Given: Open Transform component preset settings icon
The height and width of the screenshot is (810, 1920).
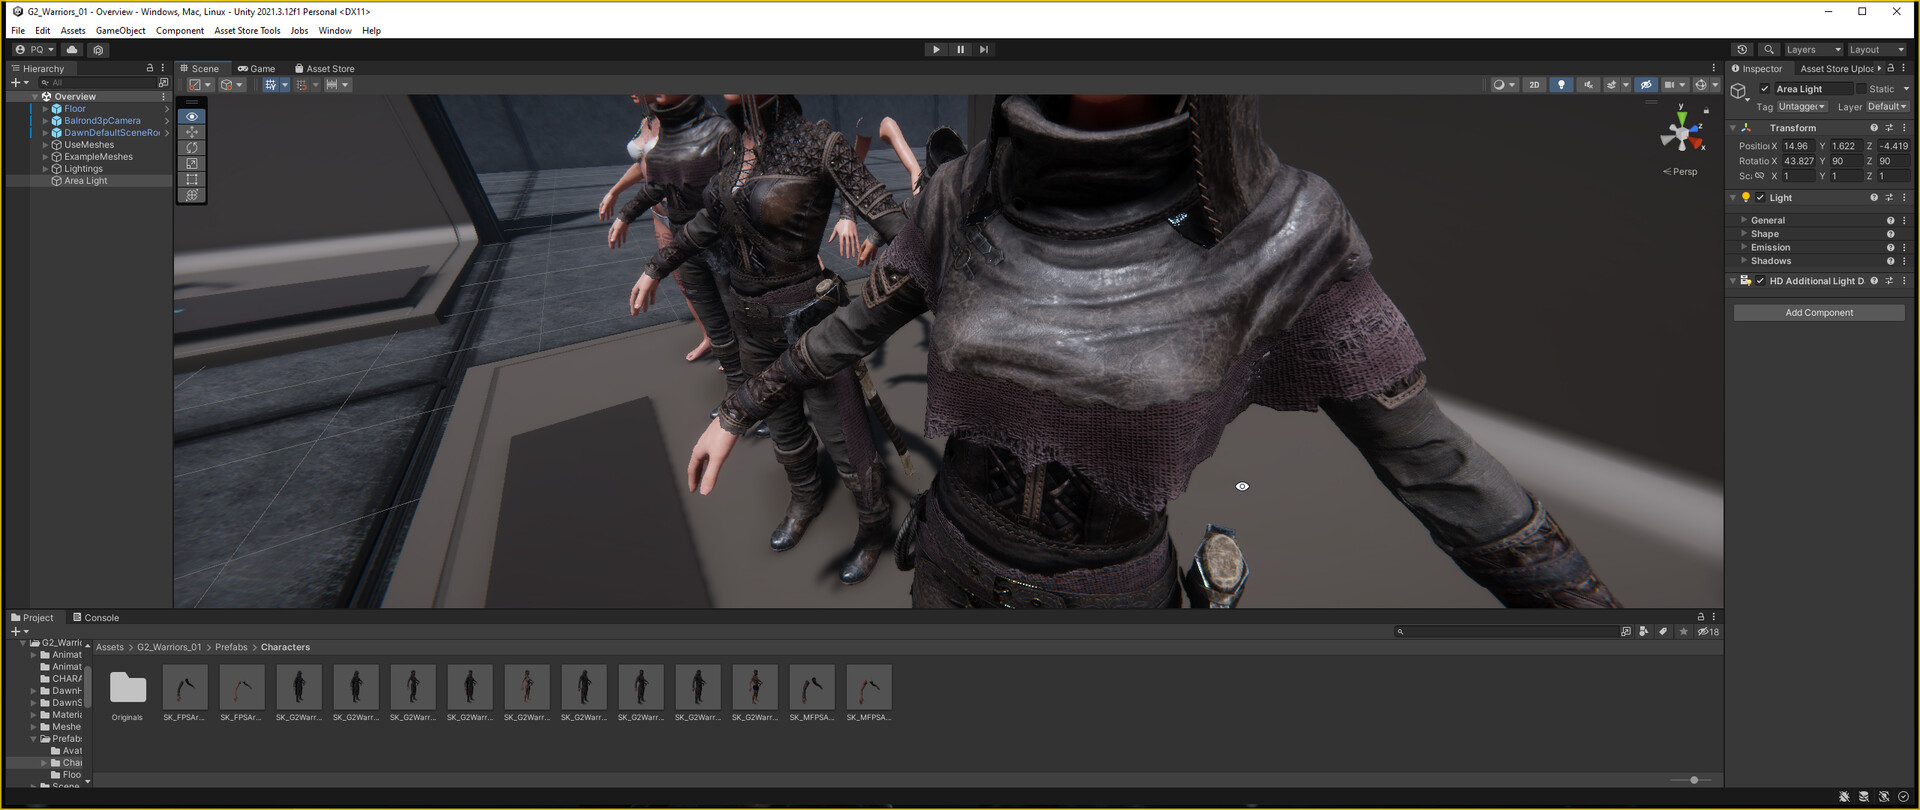Looking at the screenshot, I should pyautogui.click(x=1889, y=128).
